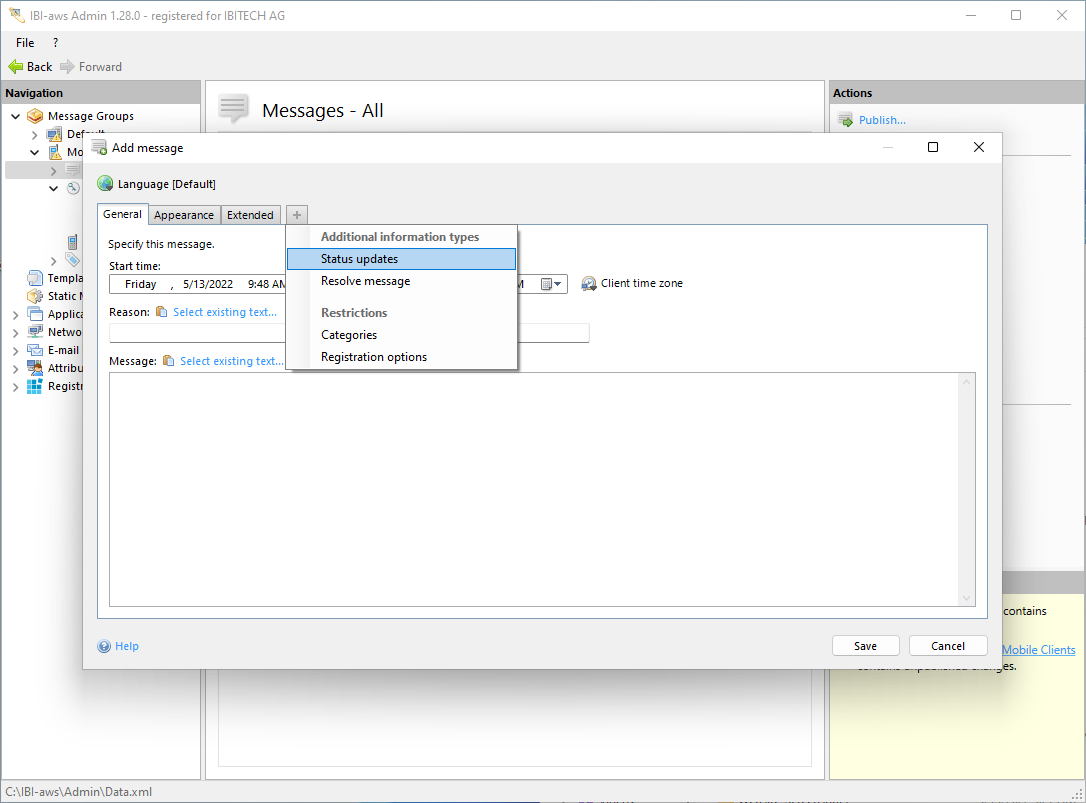
Task: Click the Publish icon in Actions
Action: pyautogui.click(x=845, y=121)
